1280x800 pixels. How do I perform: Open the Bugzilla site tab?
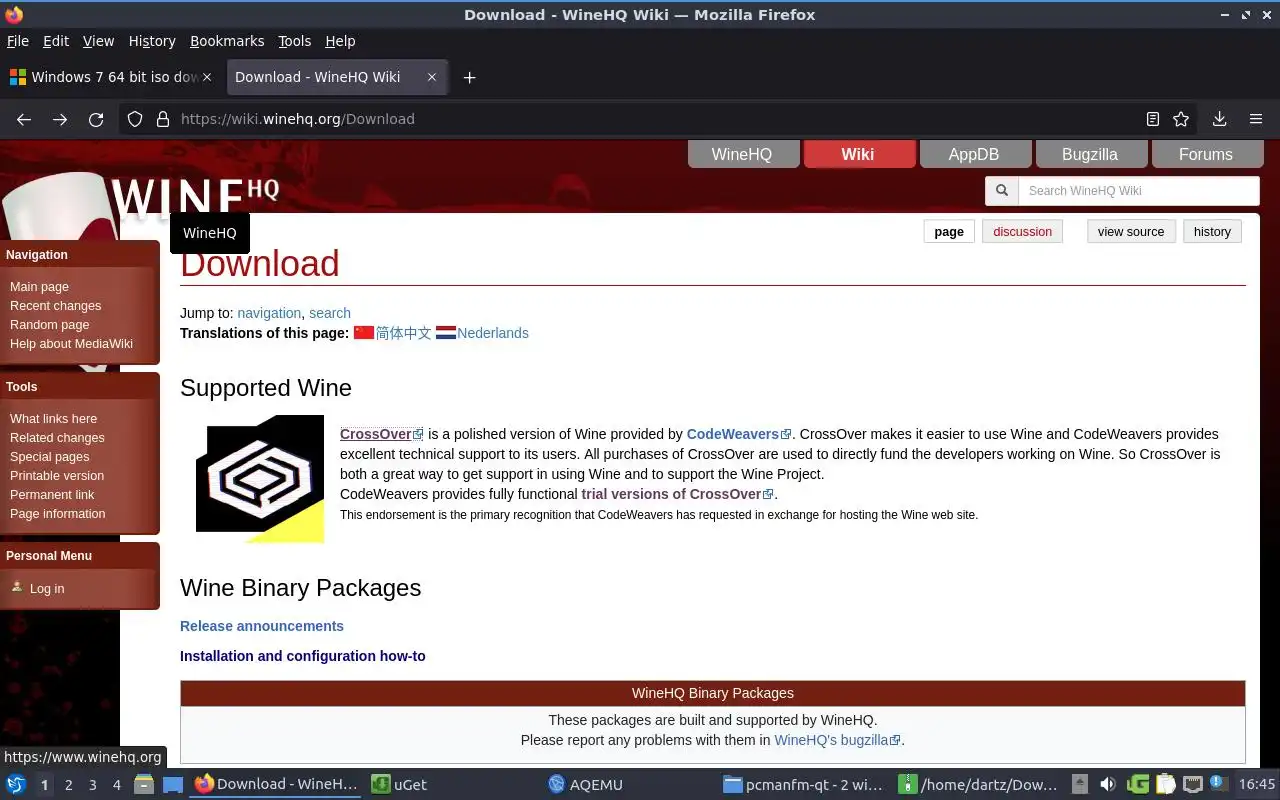pyautogui.click(x=1090, y=154)
